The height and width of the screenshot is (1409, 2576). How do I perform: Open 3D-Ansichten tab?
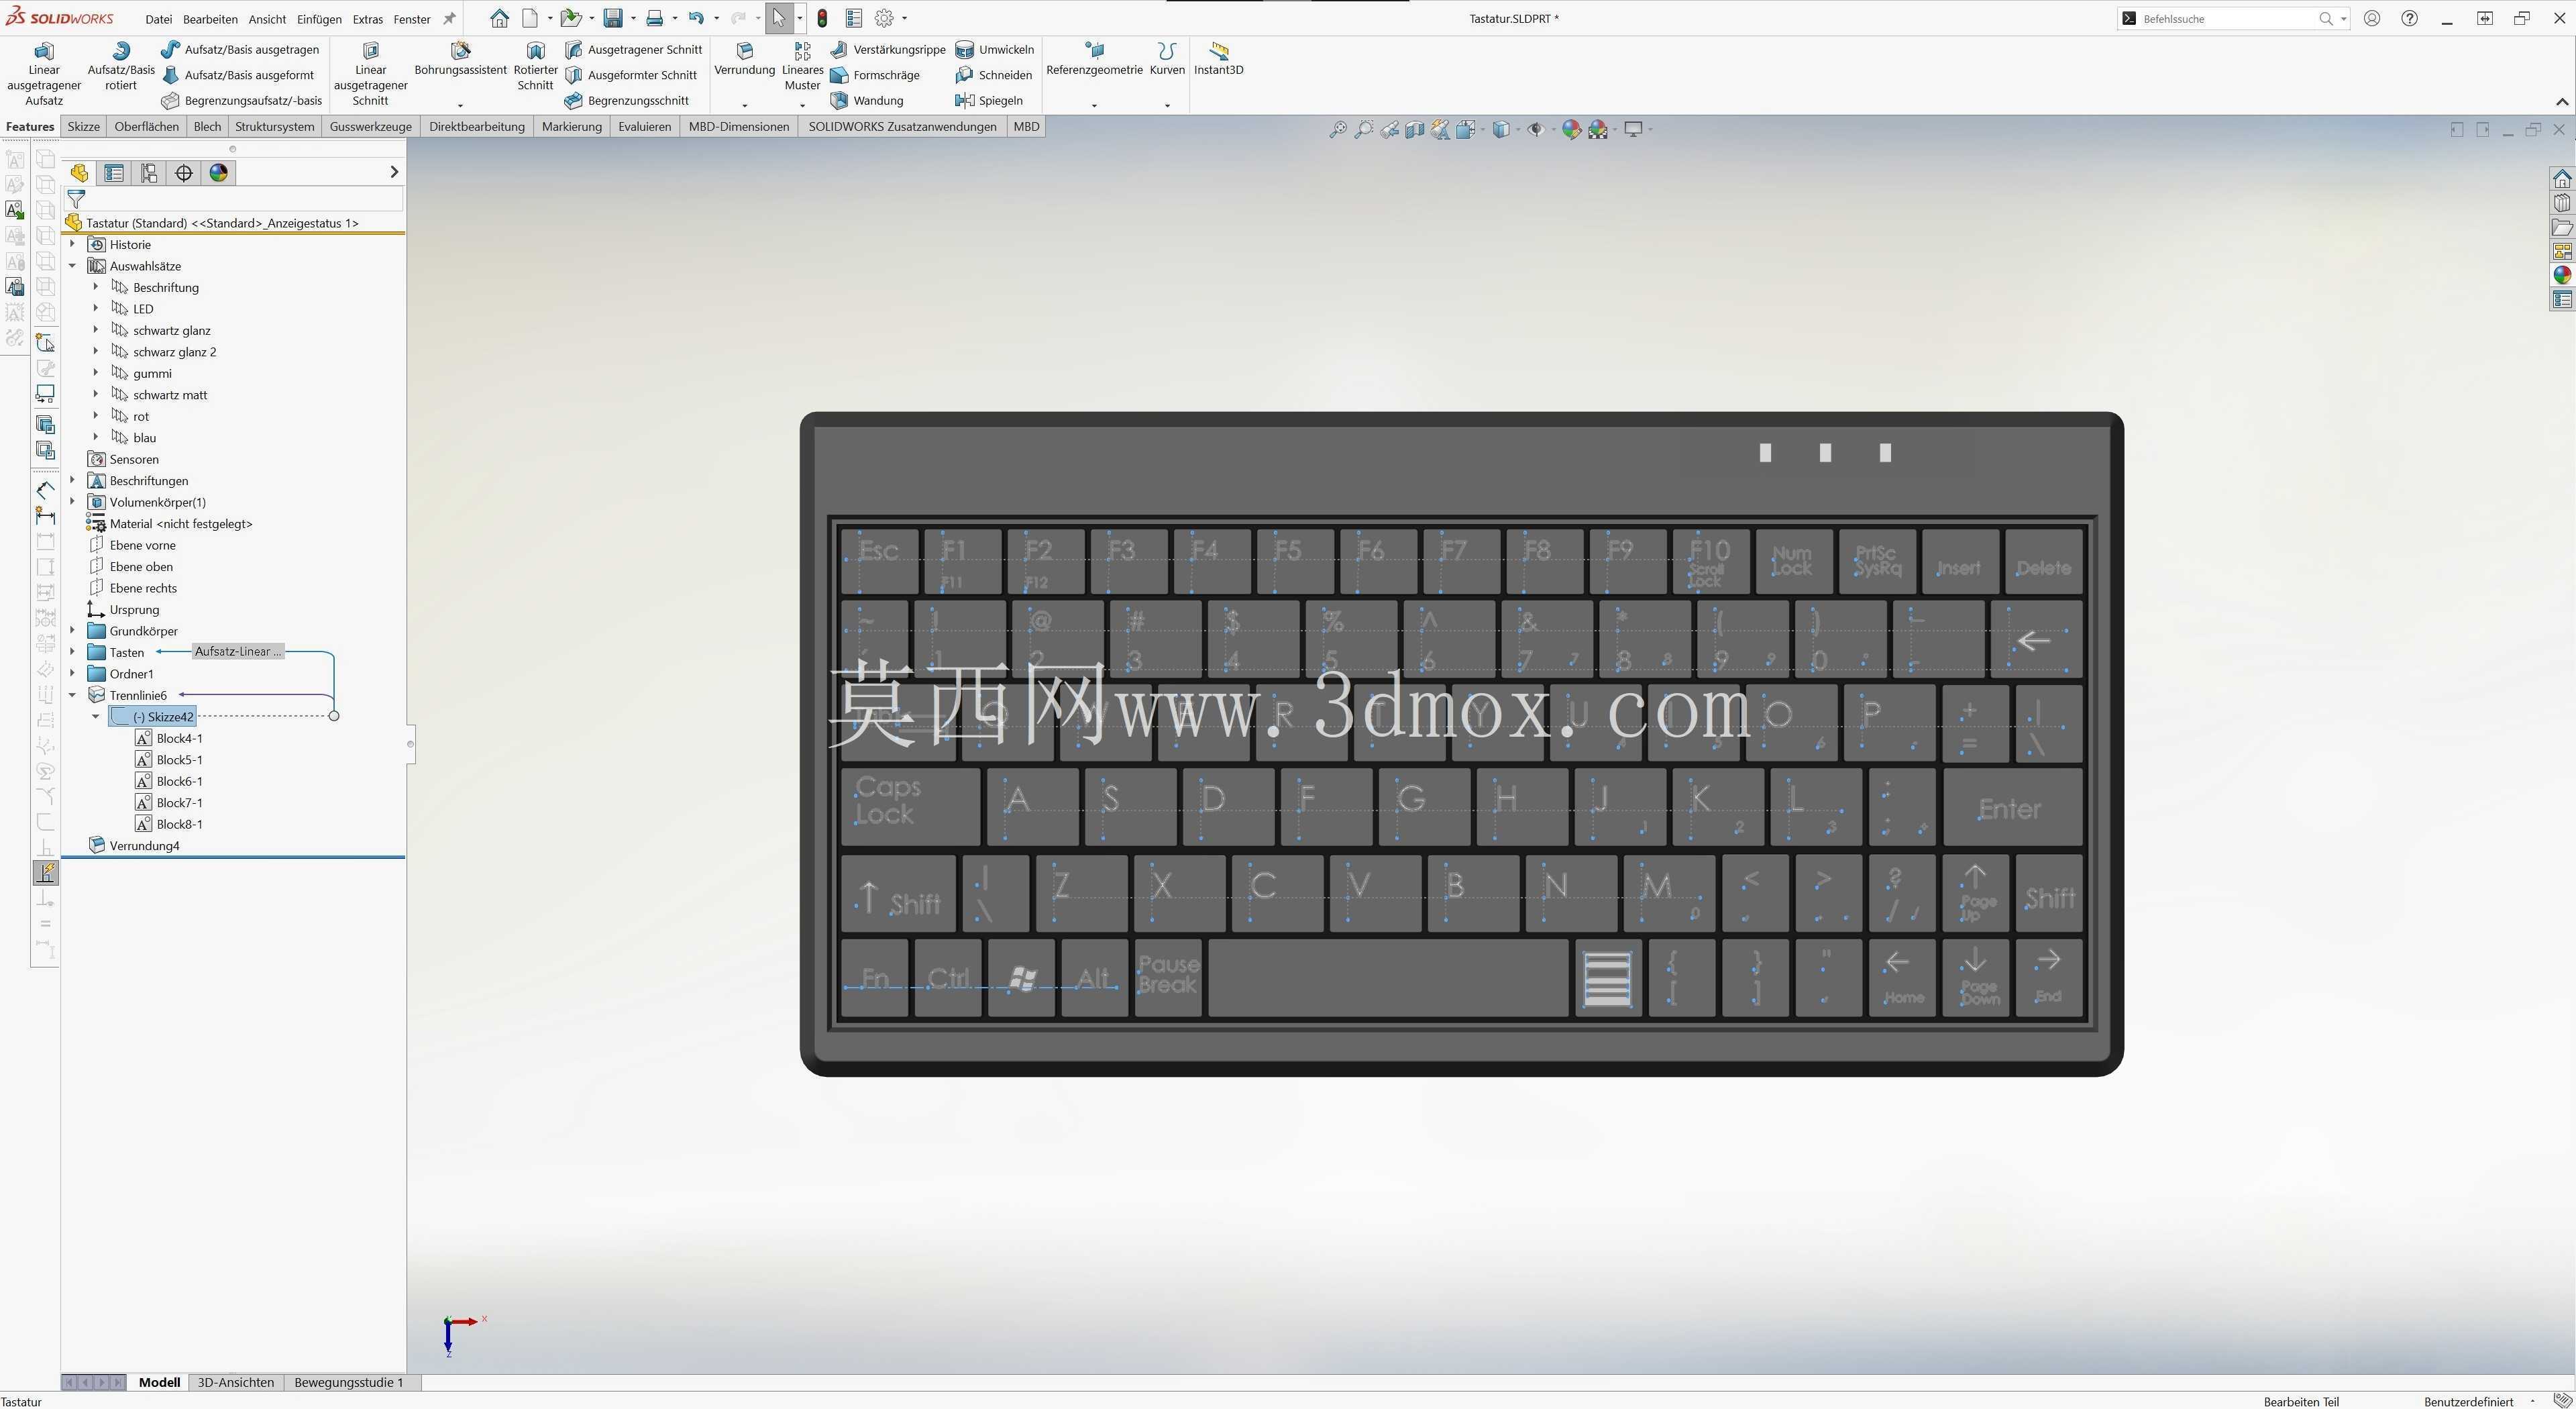[236, 1382]
